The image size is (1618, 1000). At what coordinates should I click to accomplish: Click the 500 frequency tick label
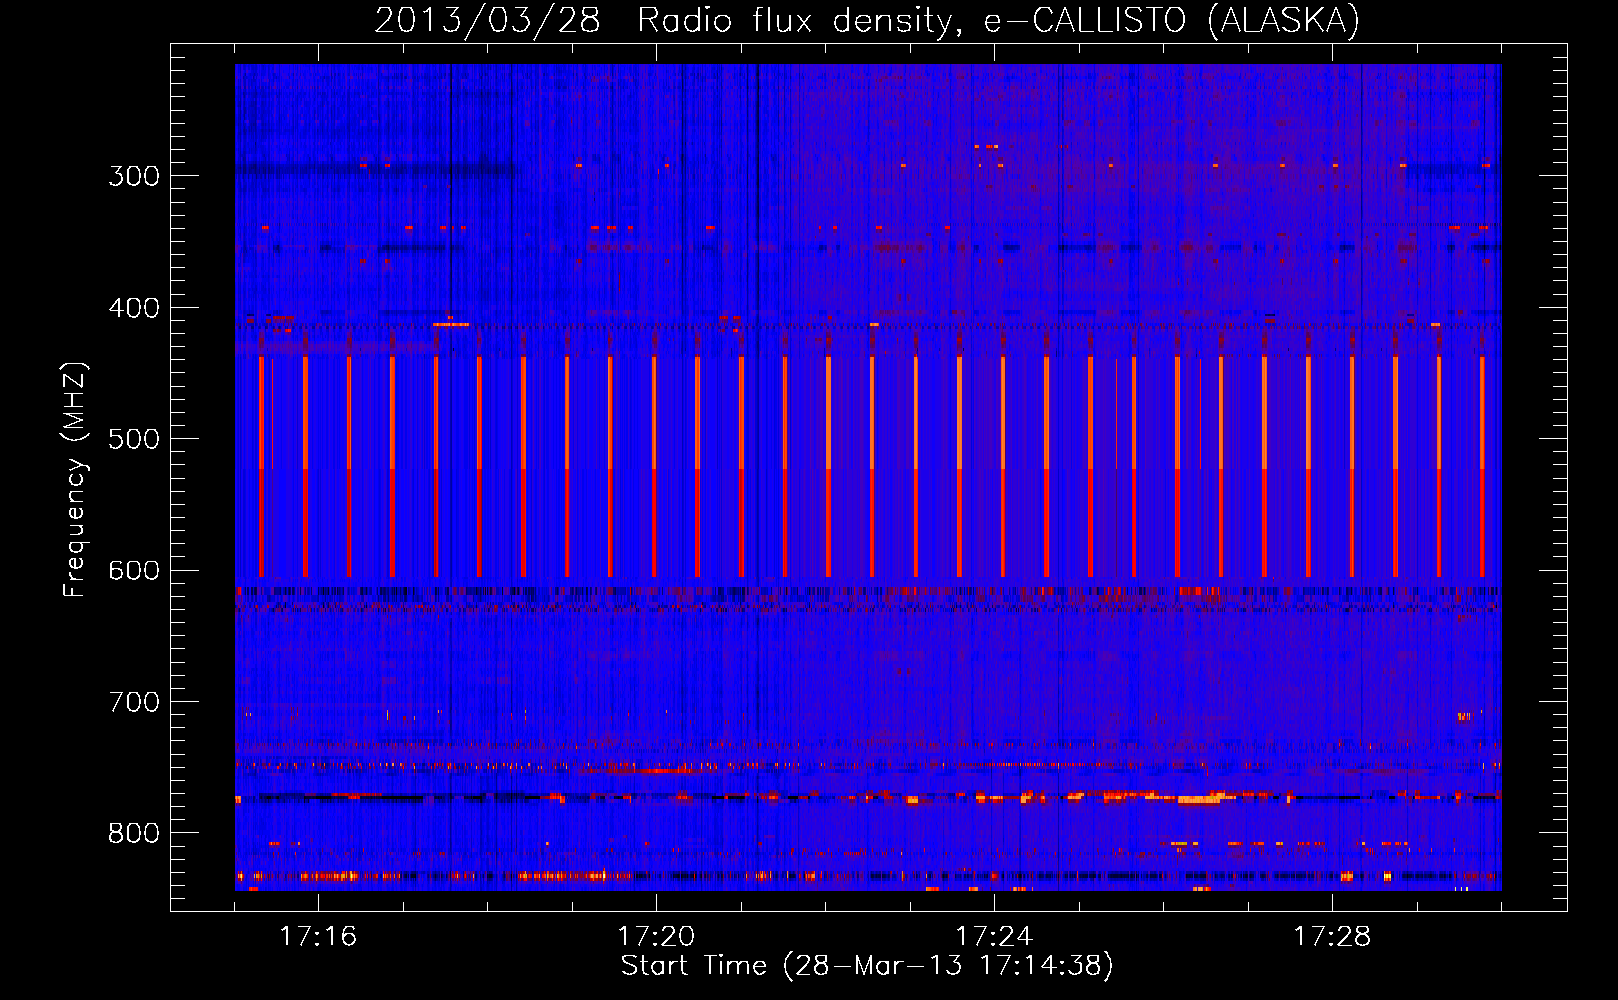(134, 439)
